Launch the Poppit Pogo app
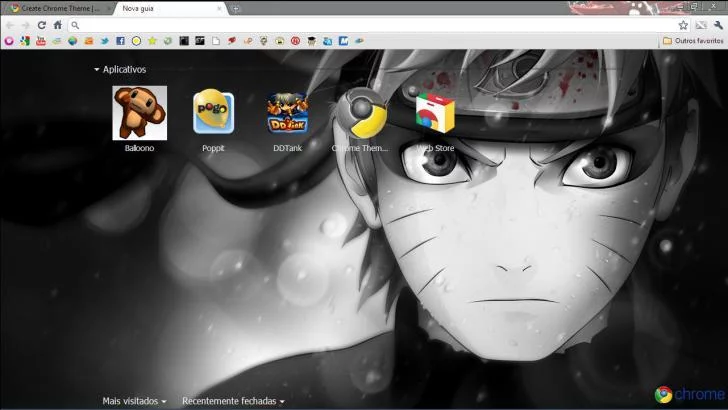The width and height of the screenshot is (728, 410). click(214, 112)
